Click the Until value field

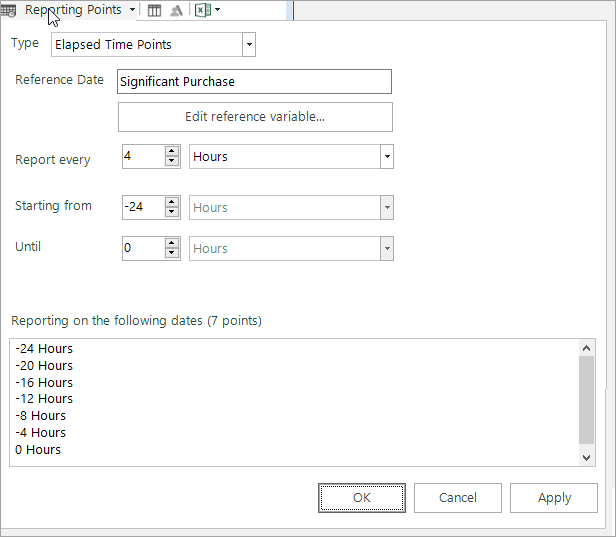coord(143,248)
